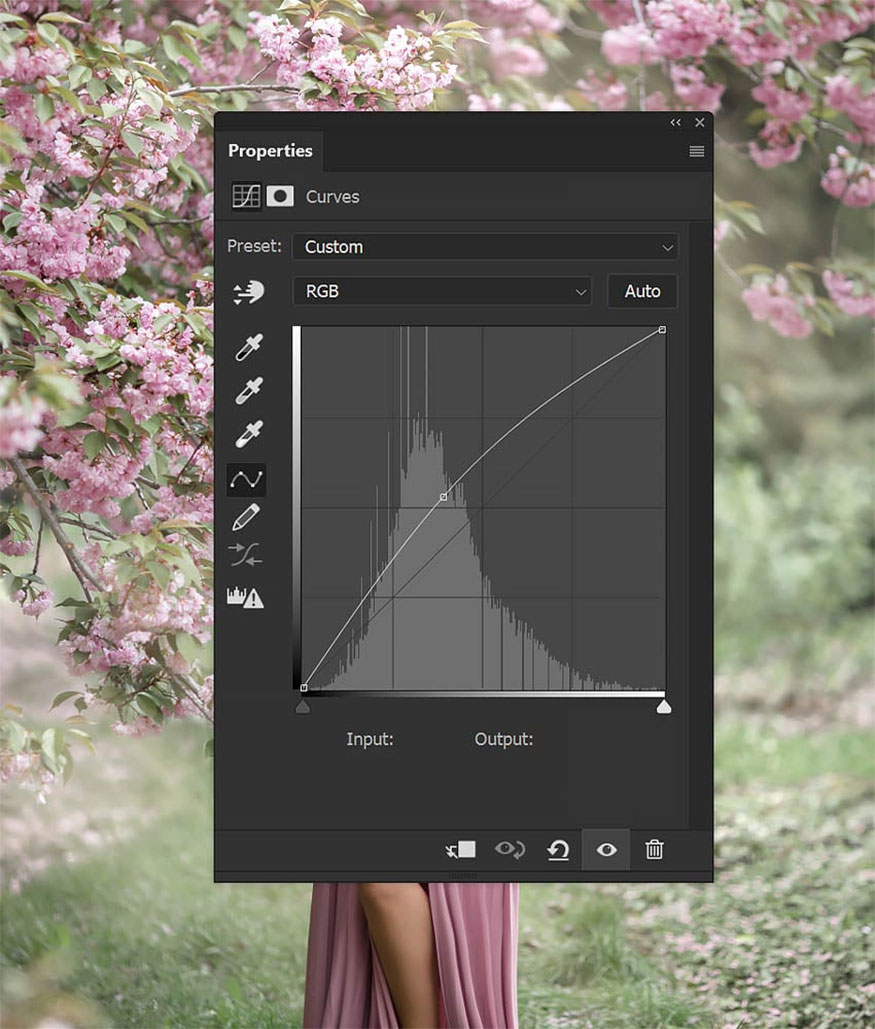Image resolution: width=875 pixels, height=1029 pixels.
Task: Switch to the Properties tab
Action: (x=270, y=151)
